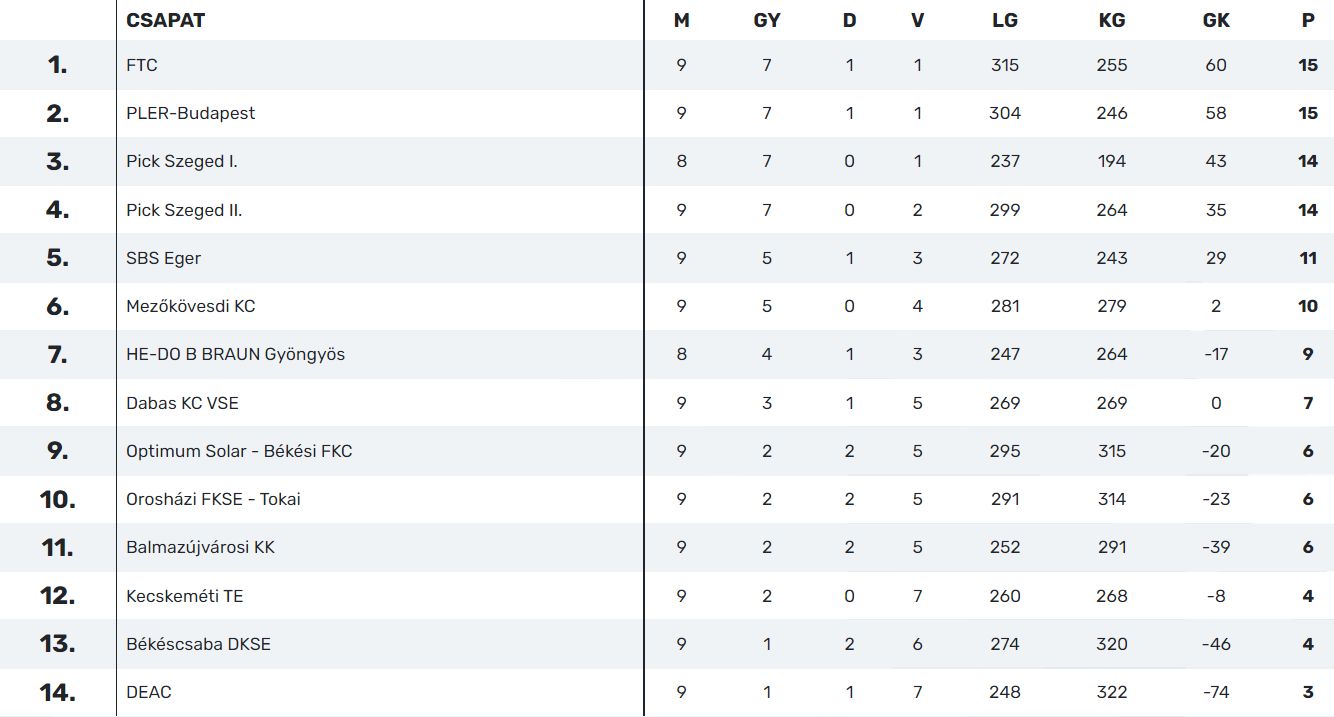Click HE-DO B BRAUN Gyöngyös

[235, 354]
